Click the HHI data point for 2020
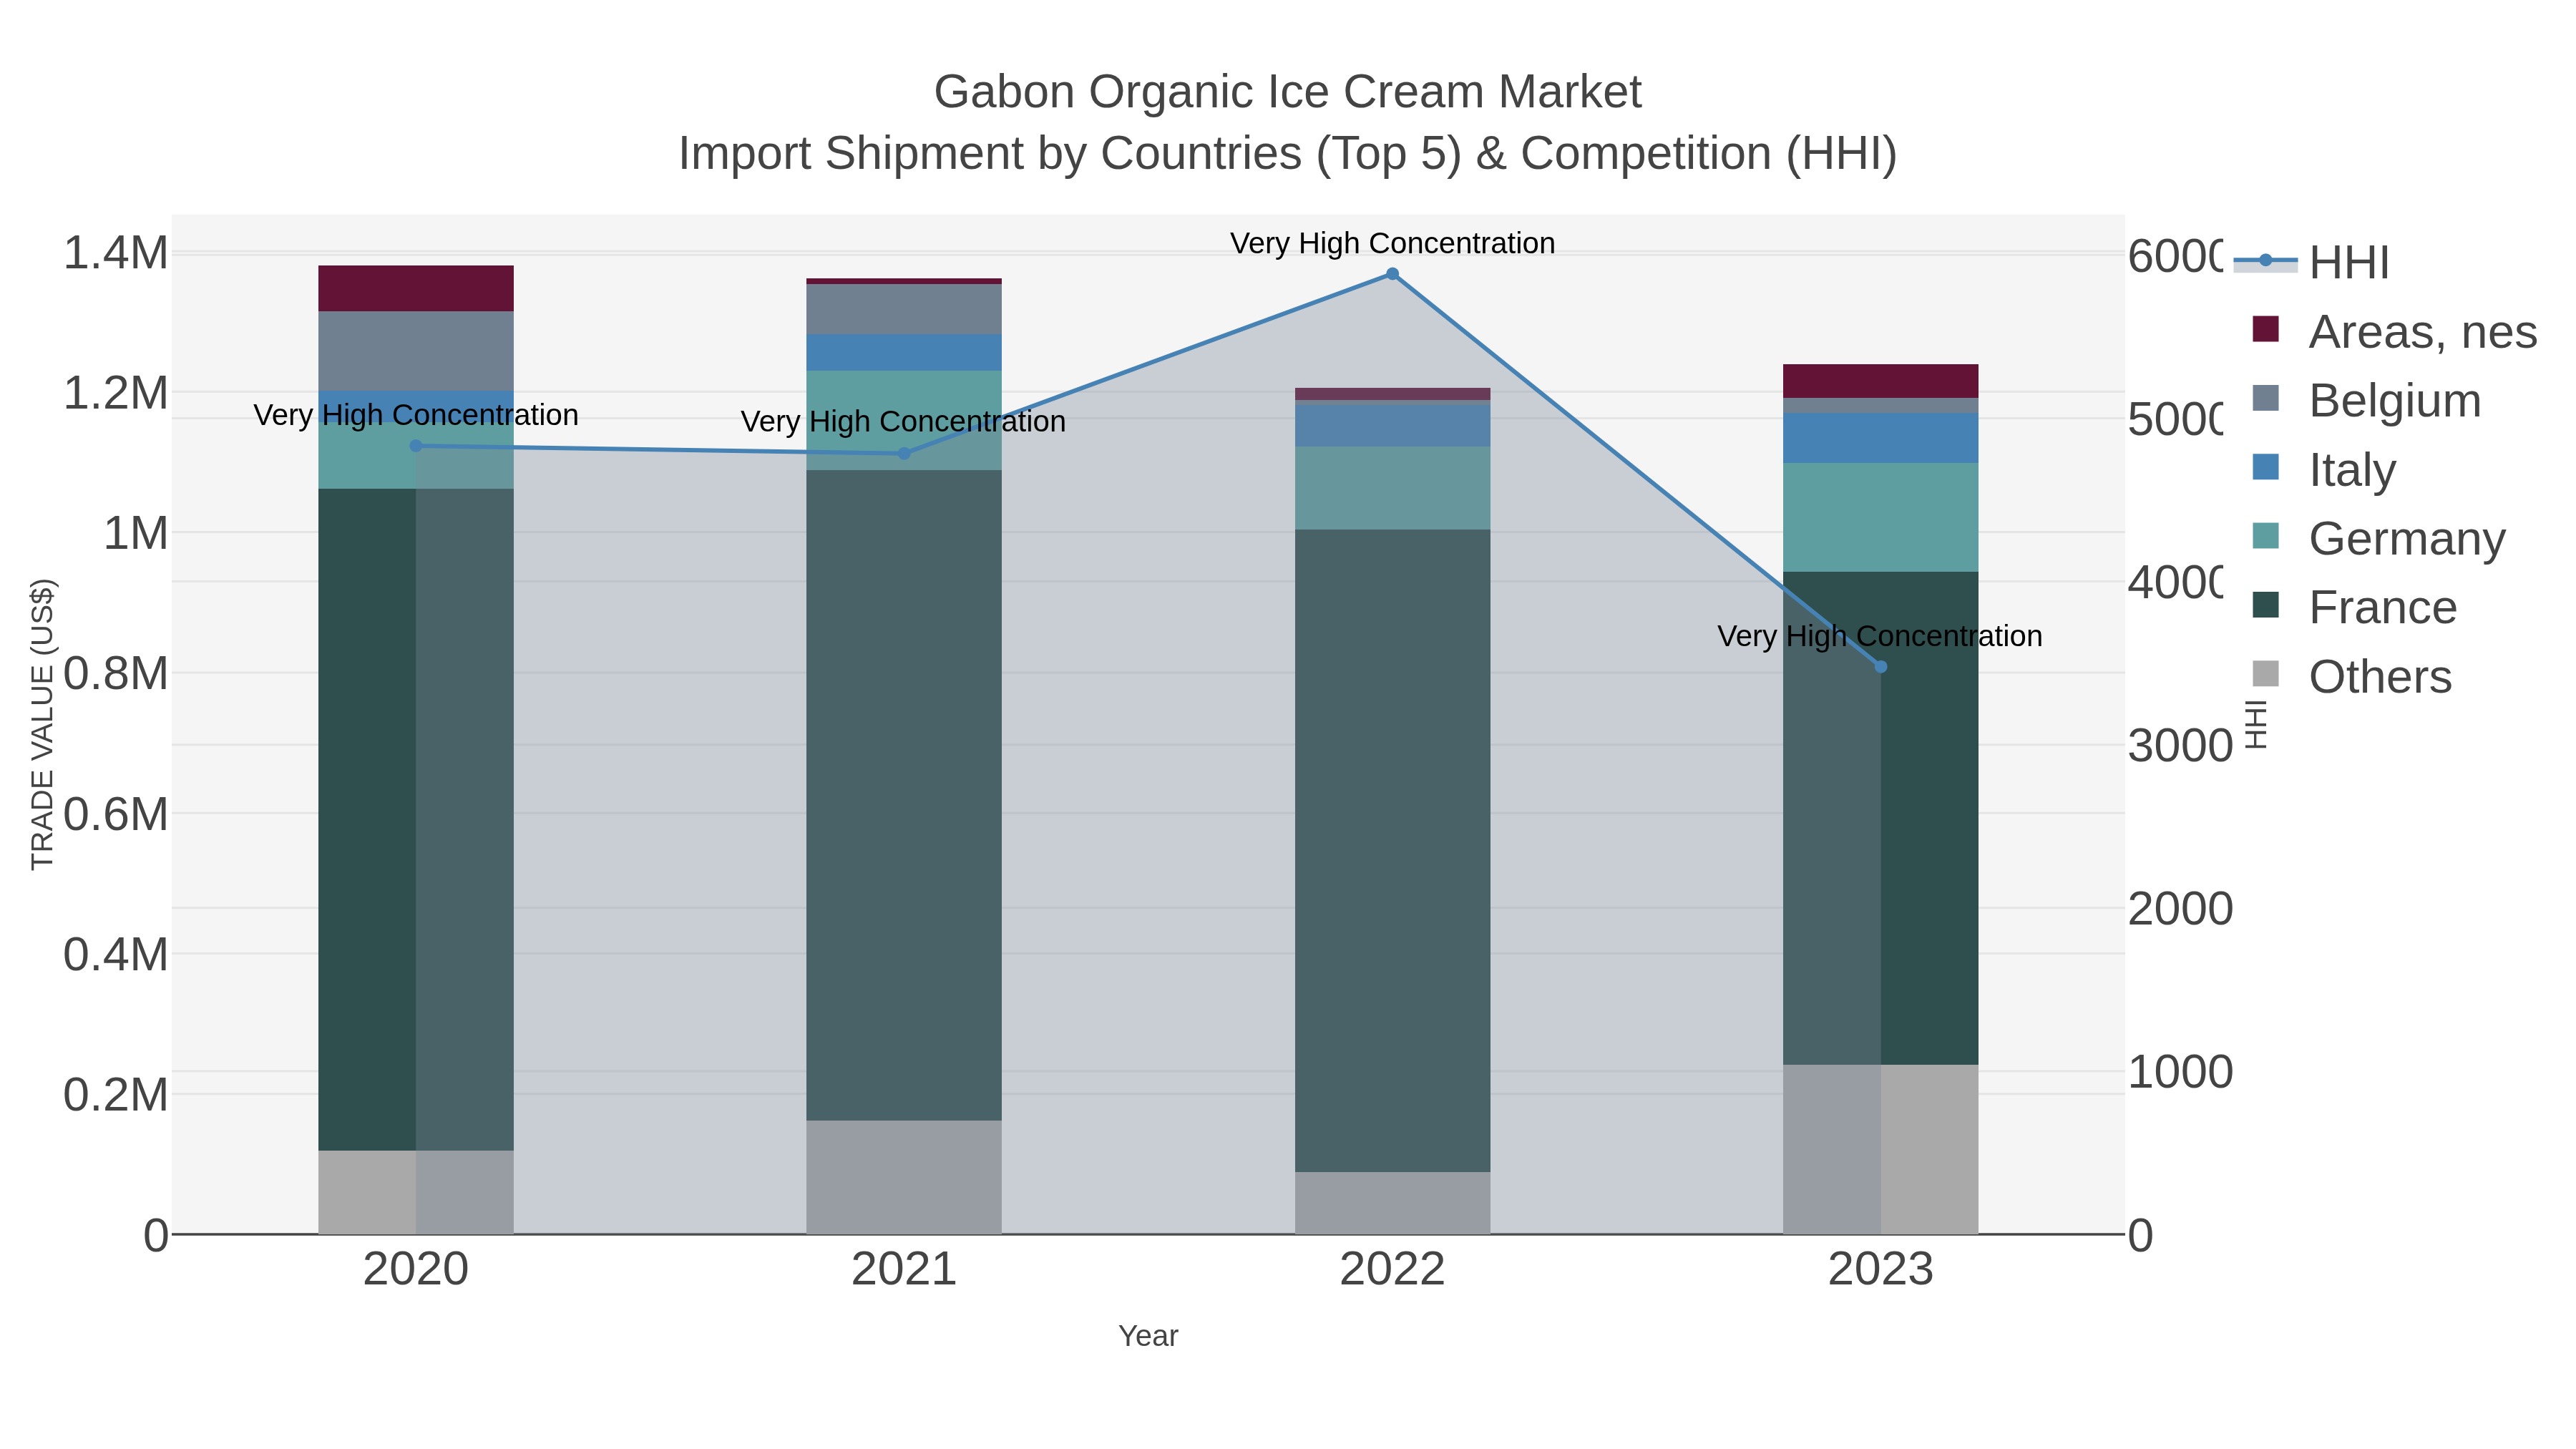This screenshot has height=1449, width=2576. pyautogui.click(x=416, y=446)
